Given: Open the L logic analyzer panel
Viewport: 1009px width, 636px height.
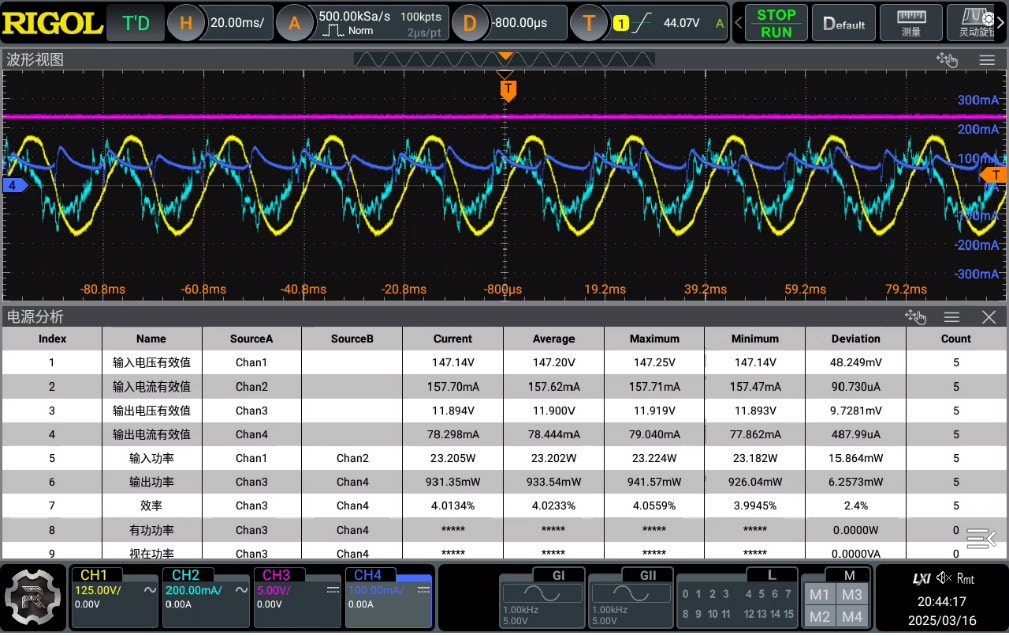Looking at the screenshot, I should point(737,598).
